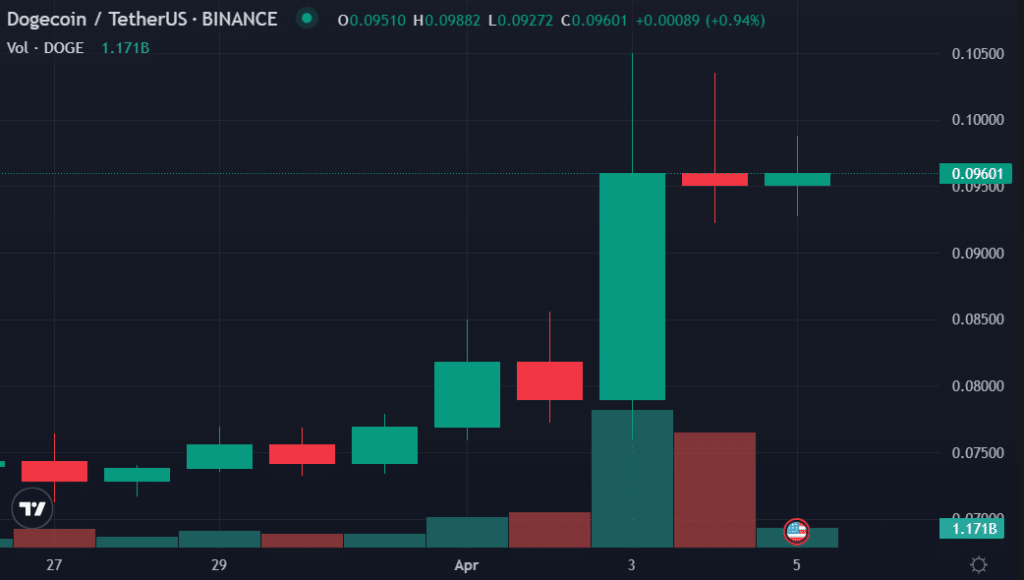Click the 0.10000 price axis label
Screen dimensions: 1024x580
click(978, 120)
